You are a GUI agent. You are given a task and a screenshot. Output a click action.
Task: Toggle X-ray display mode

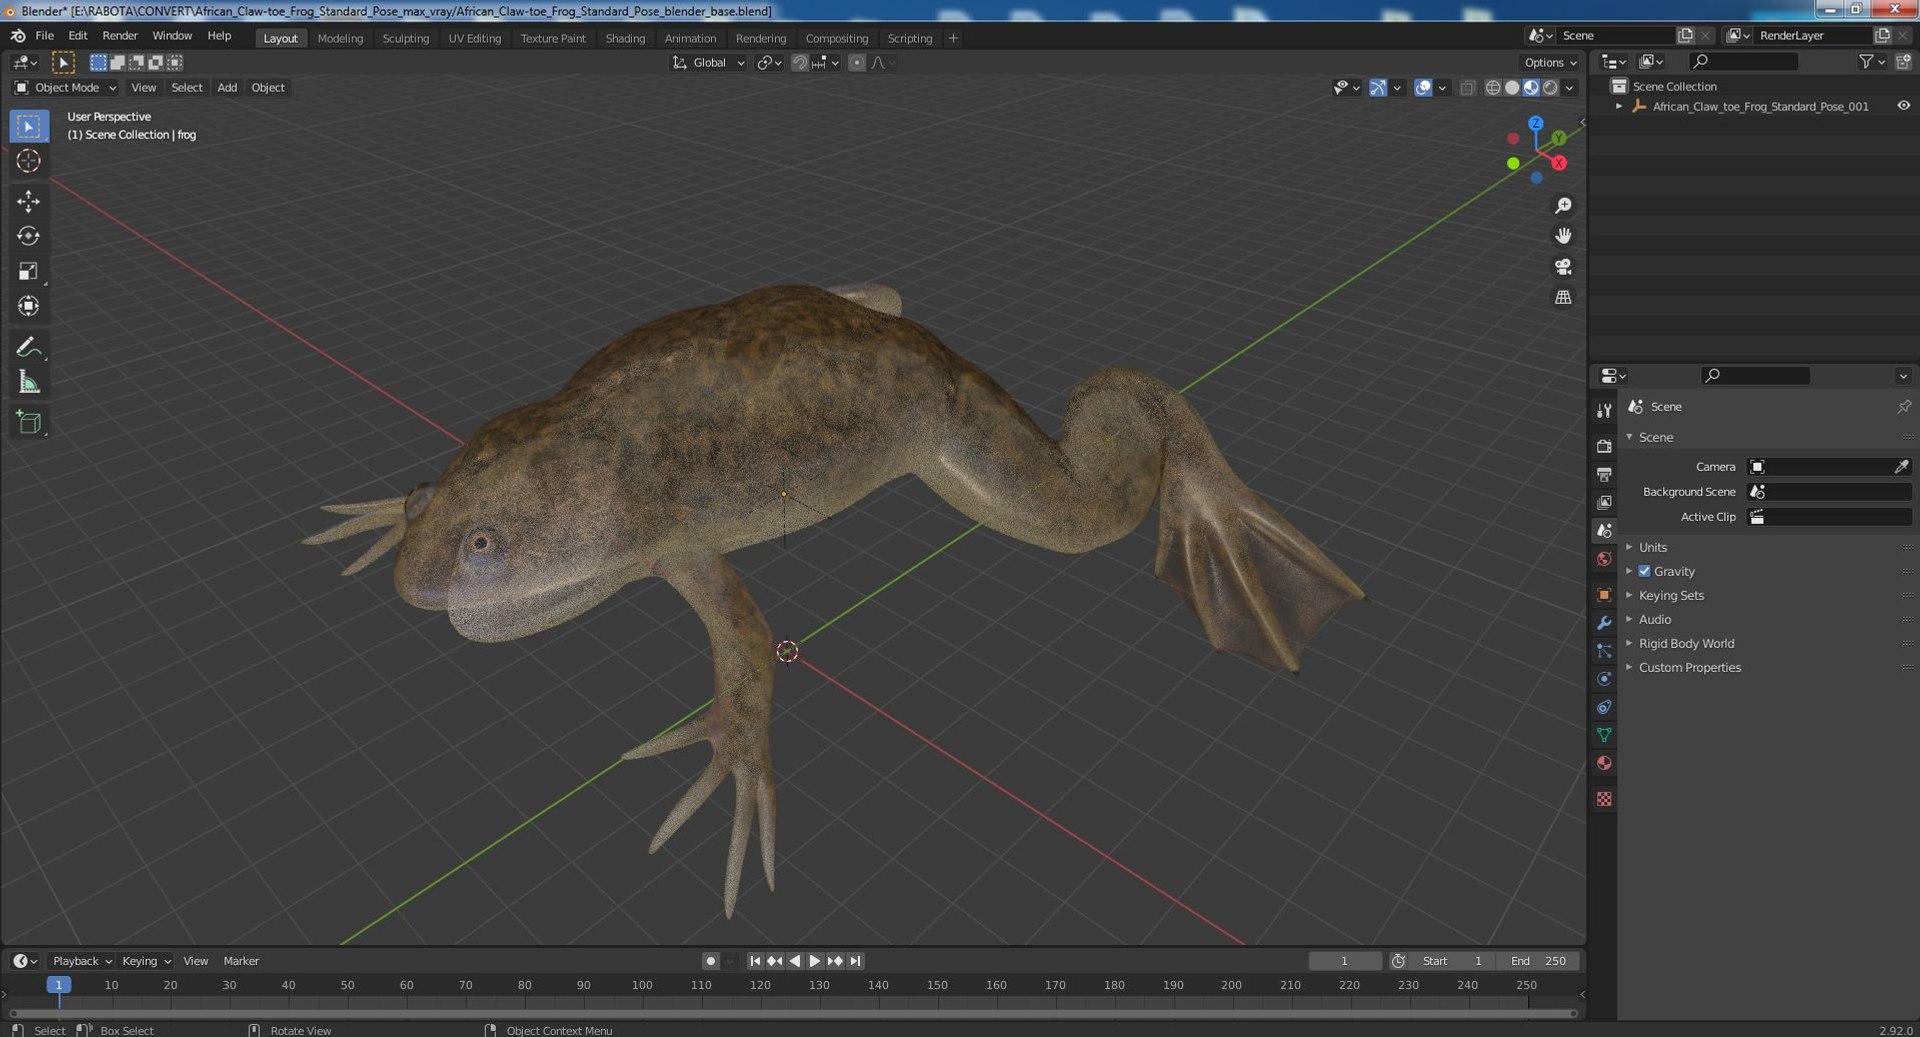click(1467, 88)
